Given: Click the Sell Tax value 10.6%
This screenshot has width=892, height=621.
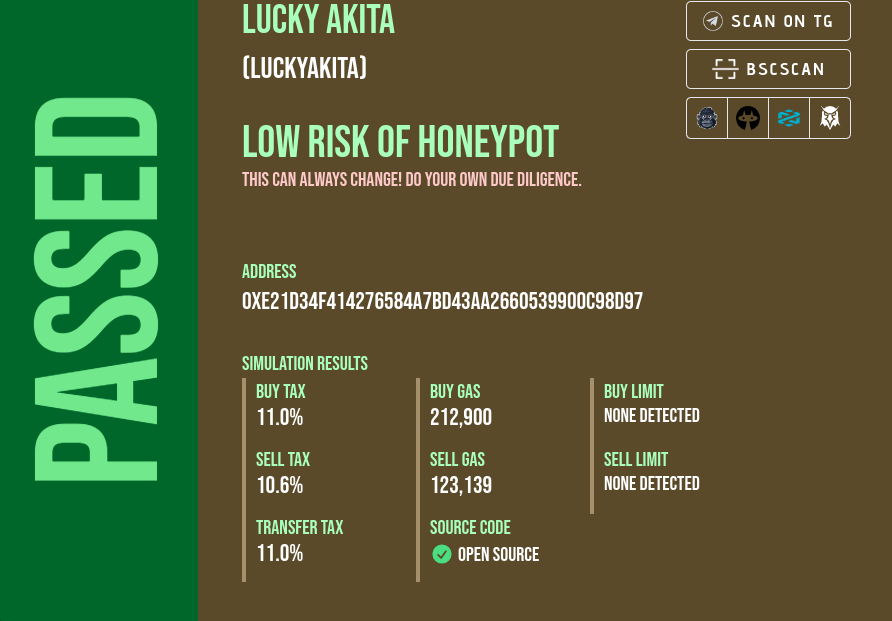Looking at the screenshot, I should (x=279, y=485).
